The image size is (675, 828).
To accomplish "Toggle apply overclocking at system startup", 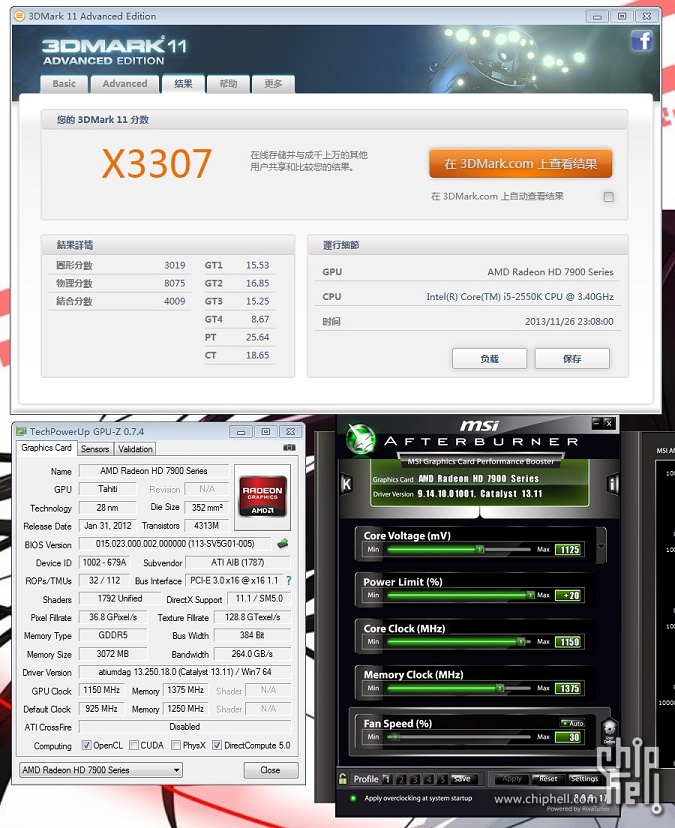I will (353, 798).
